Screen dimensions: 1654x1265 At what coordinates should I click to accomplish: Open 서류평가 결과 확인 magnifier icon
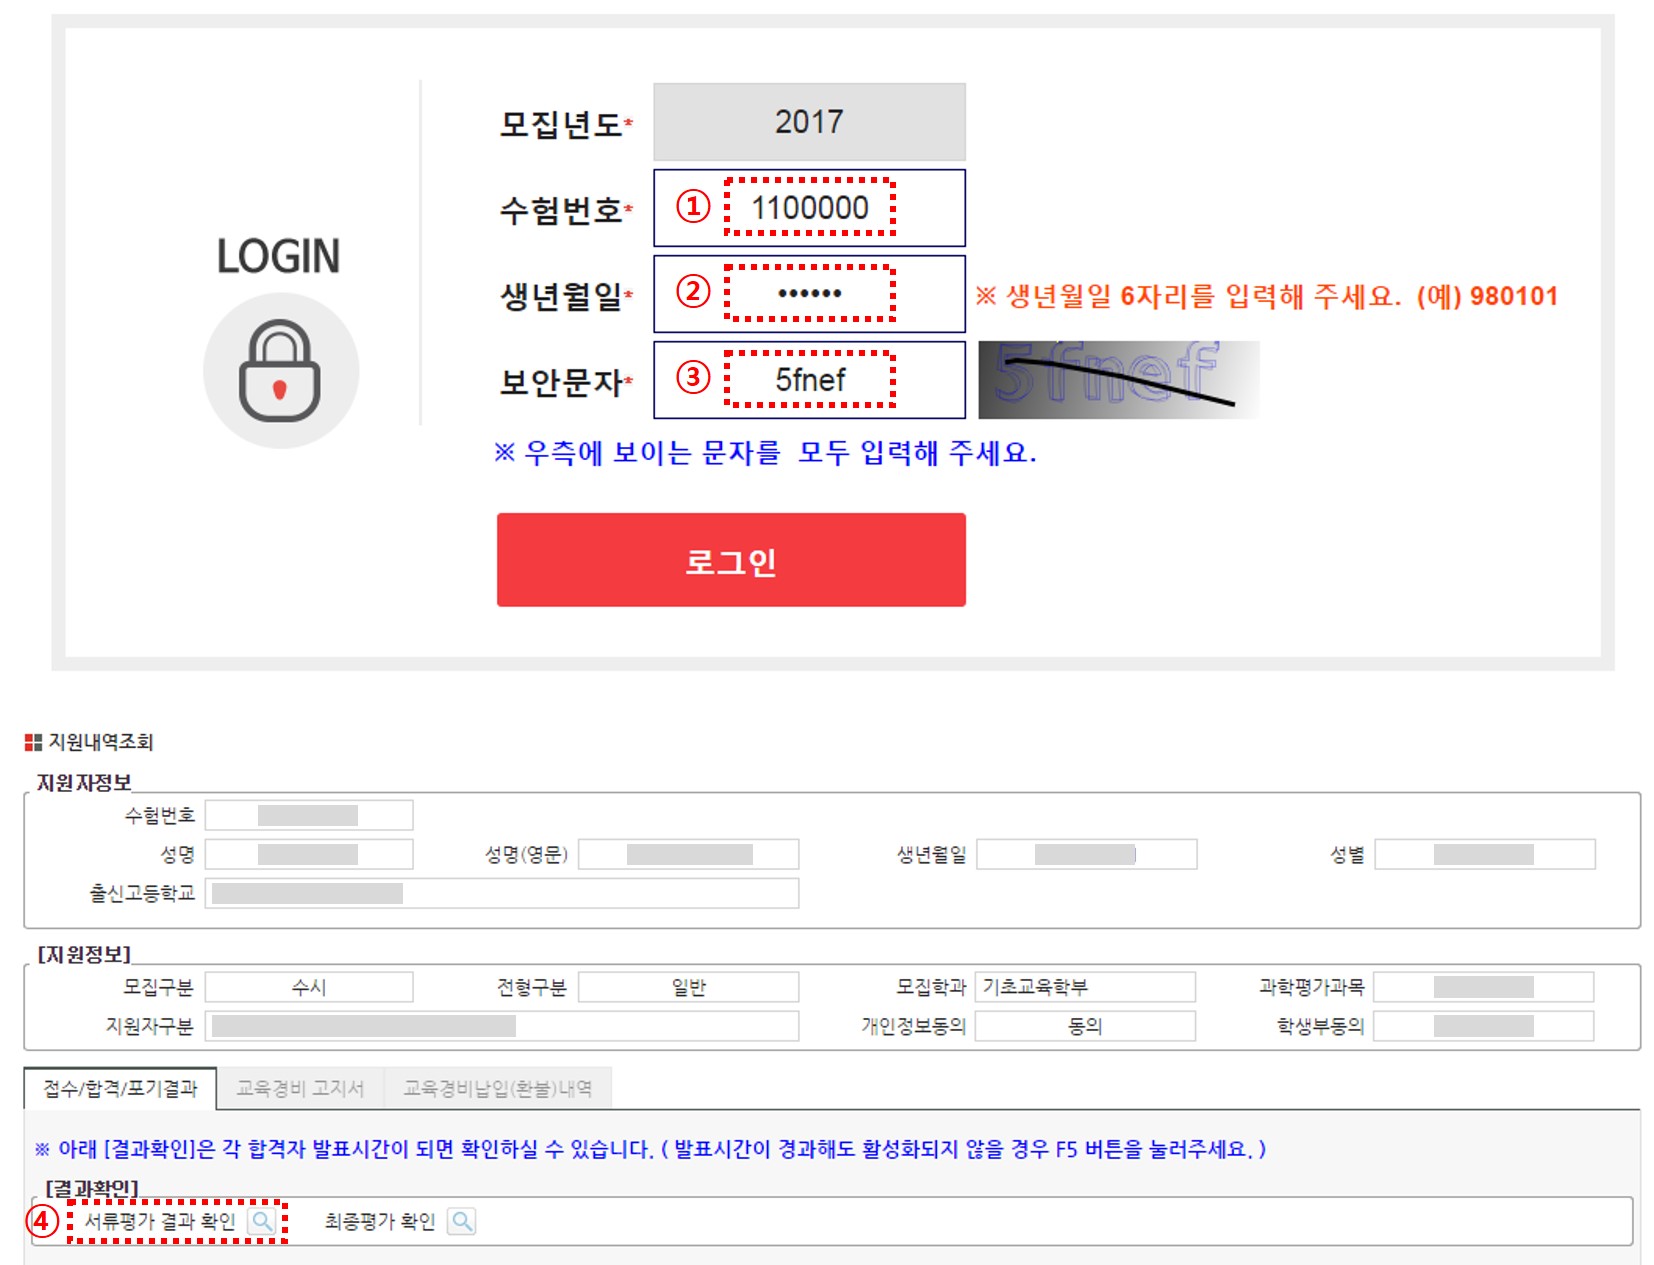coord(262,1221)
